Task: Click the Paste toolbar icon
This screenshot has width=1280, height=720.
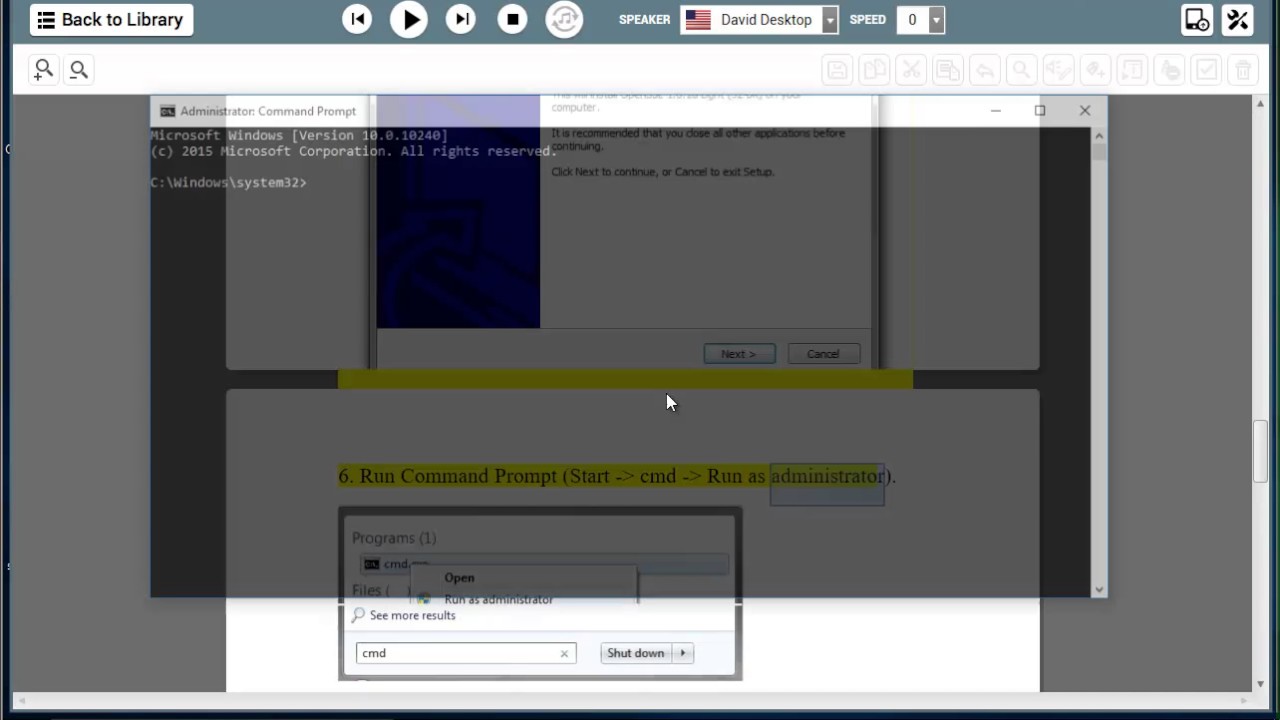Action: click(948, 70)
